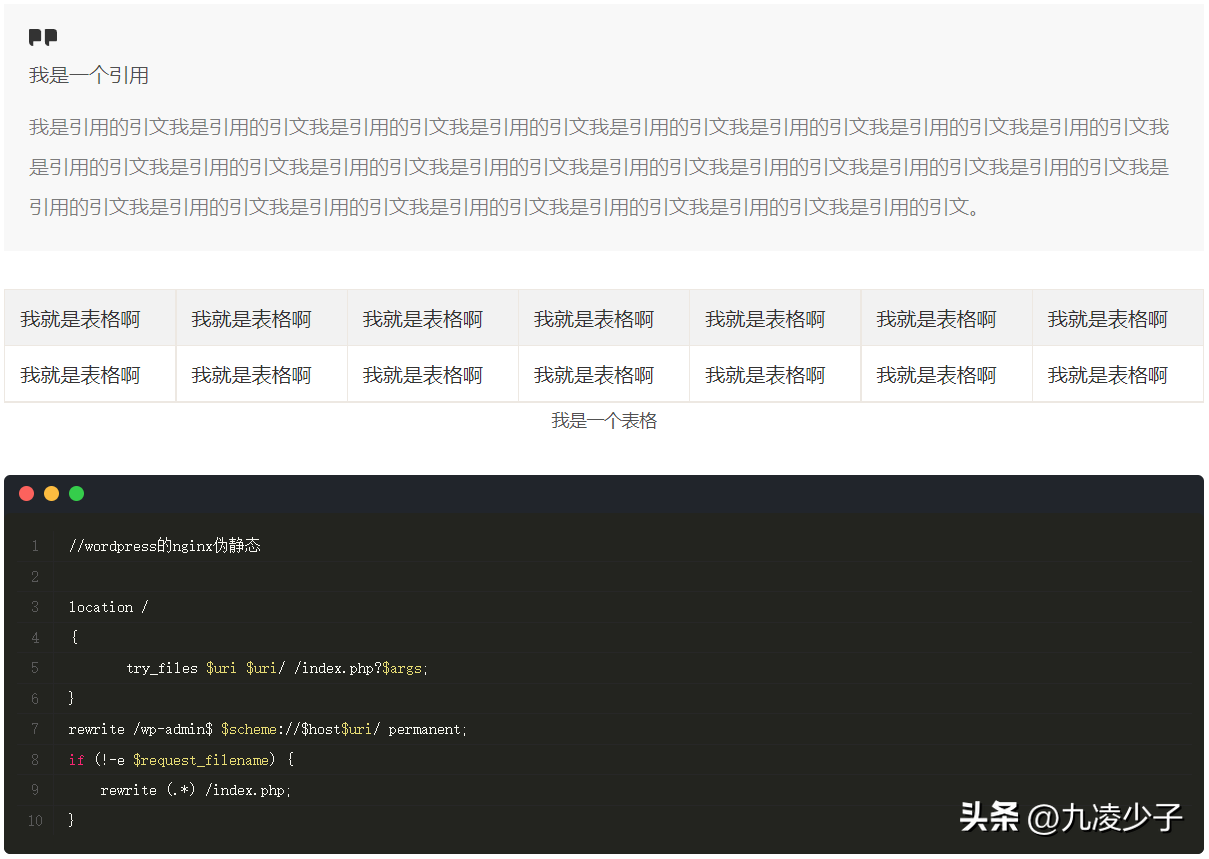The width and height of the screenshot is (1209, 859).
Task: Click the long quoted paragraph text
Action: (598, 167)
